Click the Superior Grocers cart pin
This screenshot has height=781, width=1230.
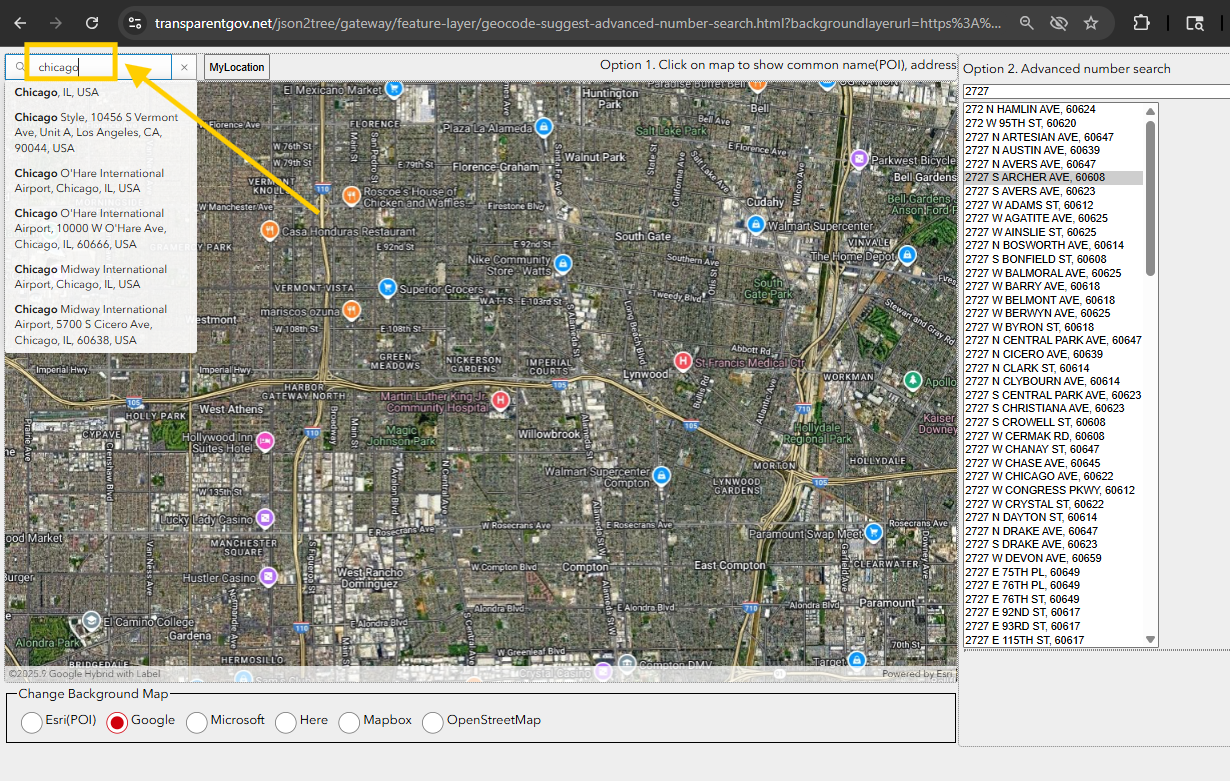coord(387,288)
